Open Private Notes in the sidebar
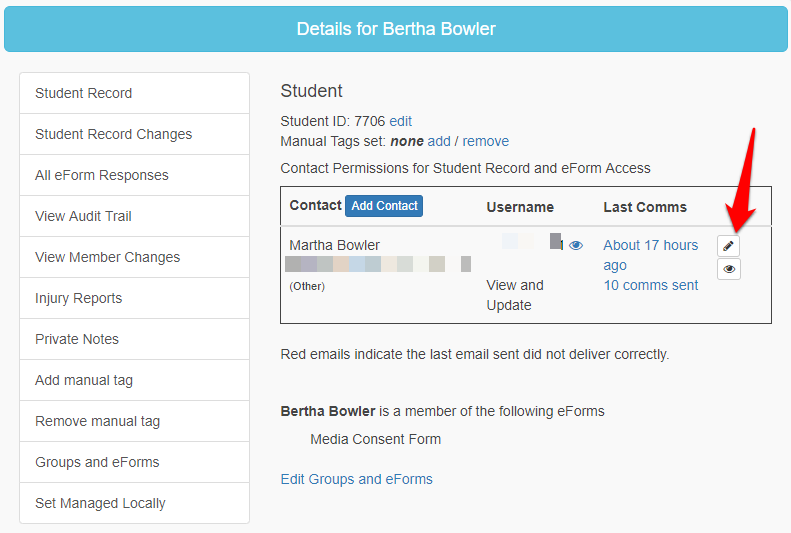 134,339
